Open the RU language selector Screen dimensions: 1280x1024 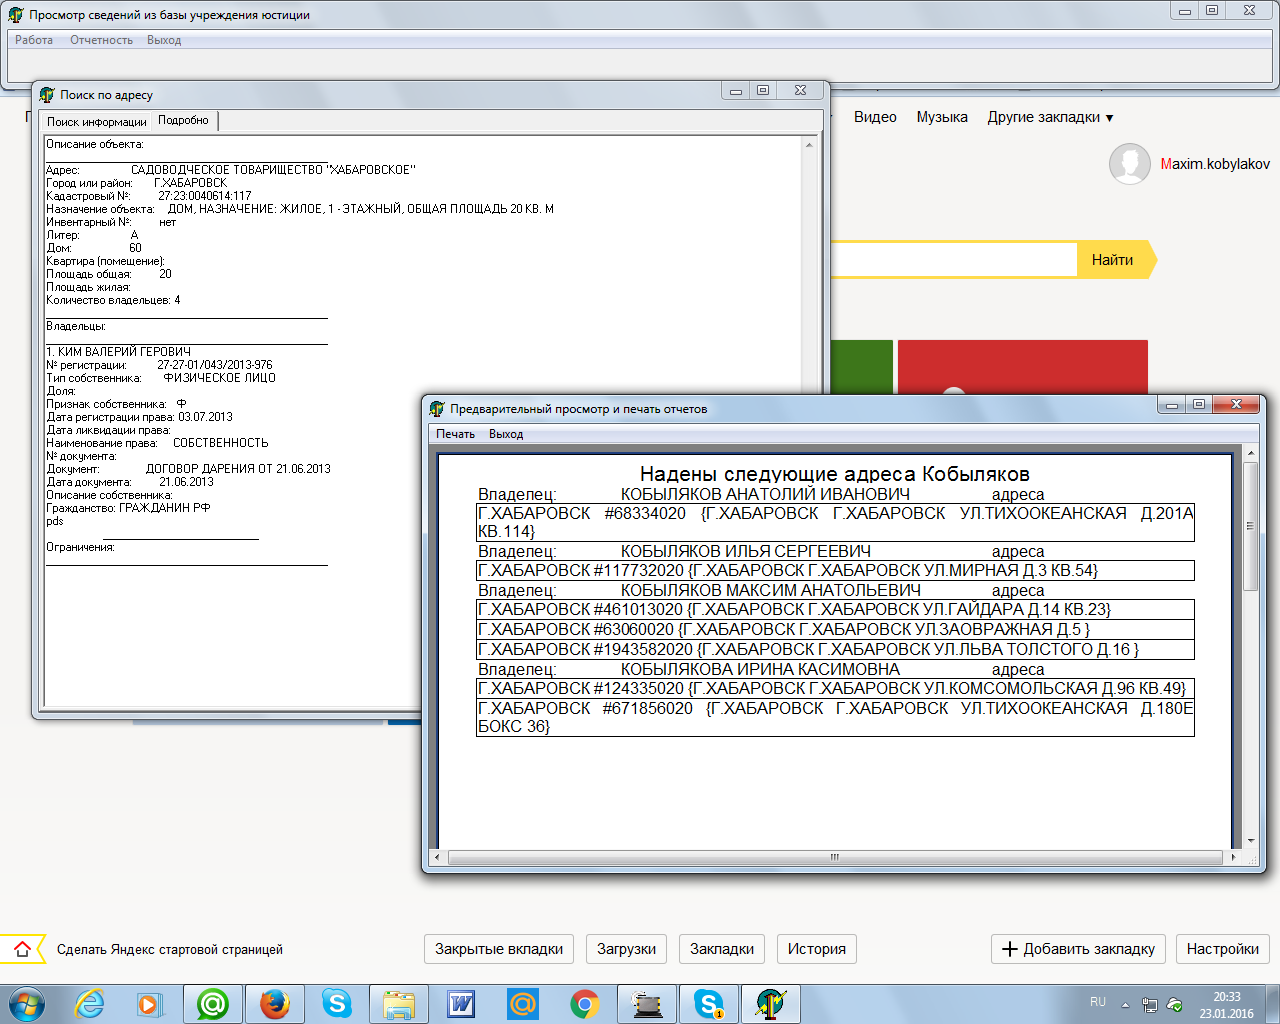[x=1098, y=1002]
